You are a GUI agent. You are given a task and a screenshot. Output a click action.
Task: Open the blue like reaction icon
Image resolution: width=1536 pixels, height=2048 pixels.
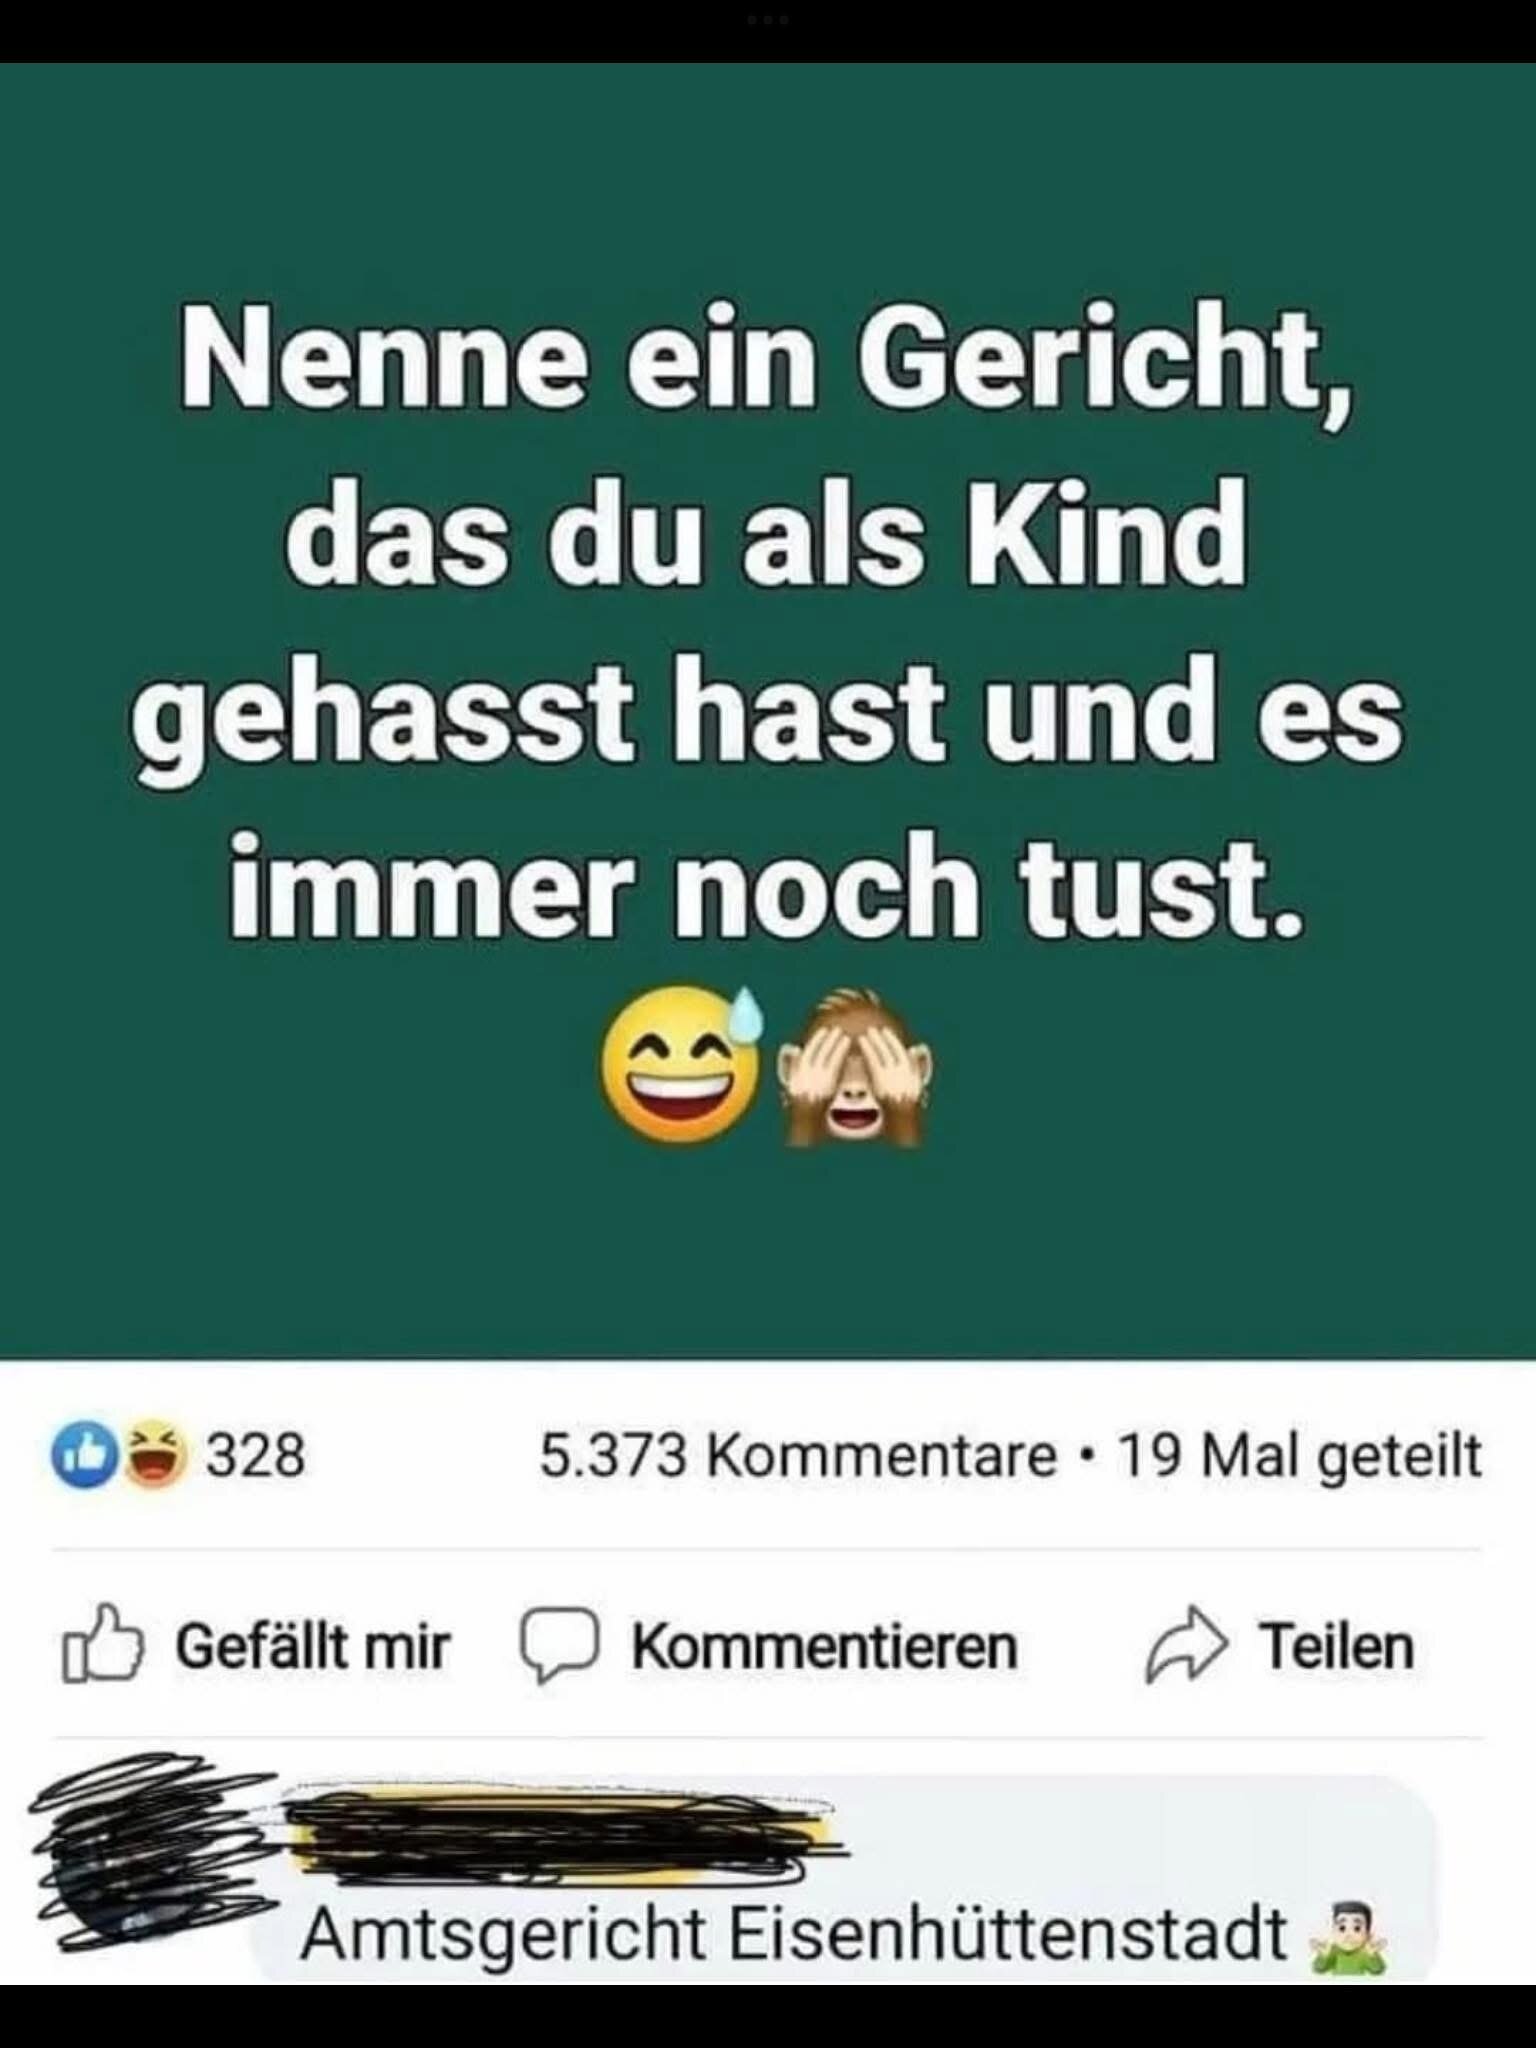coord(85,1455)
